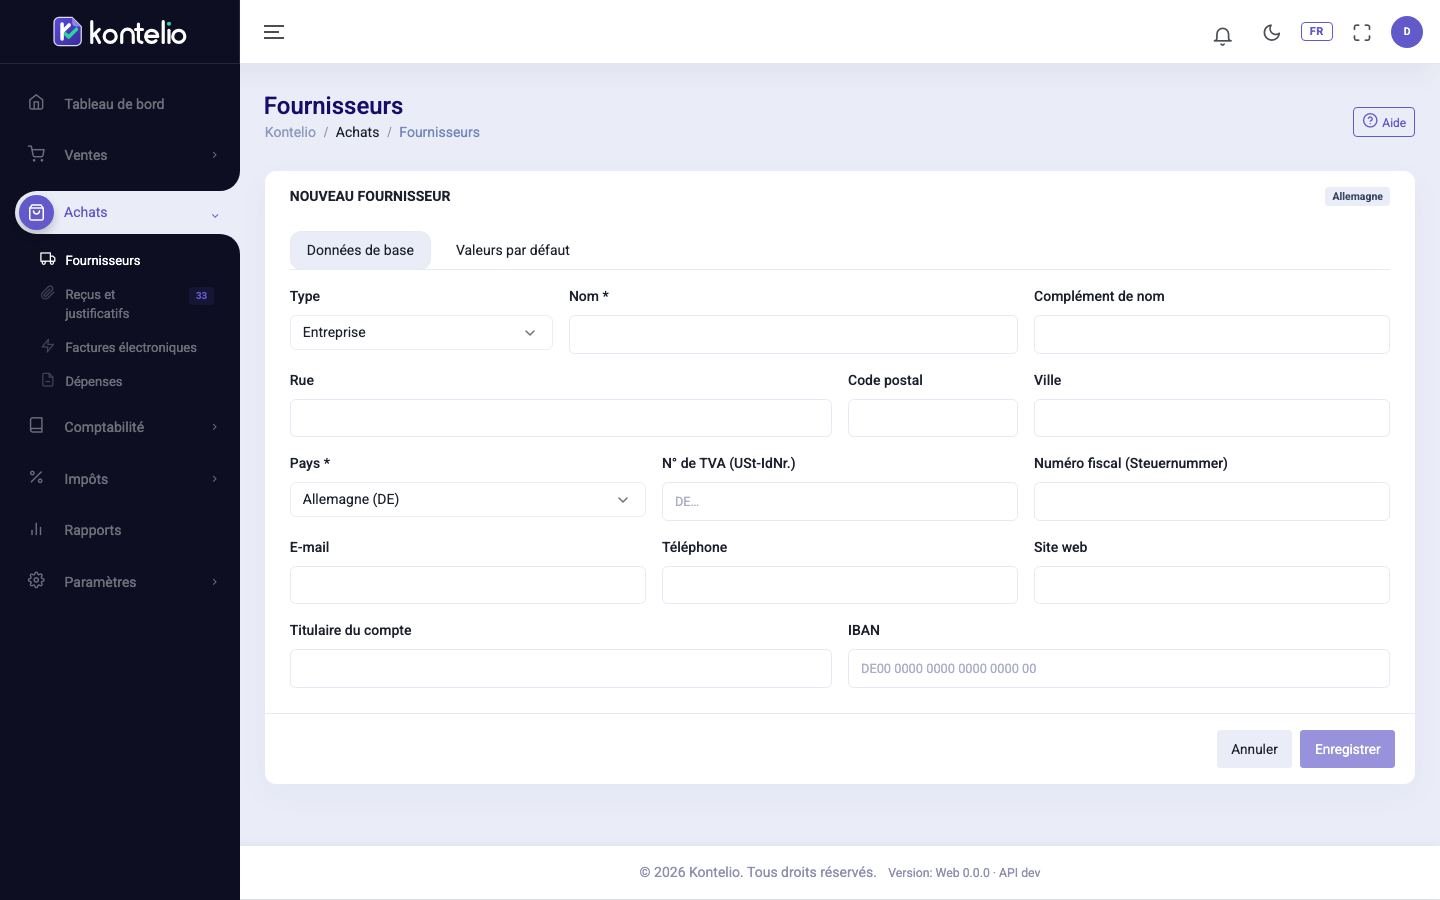
Task: Toggle dark mode moon icon
Action: (1271, 32)
